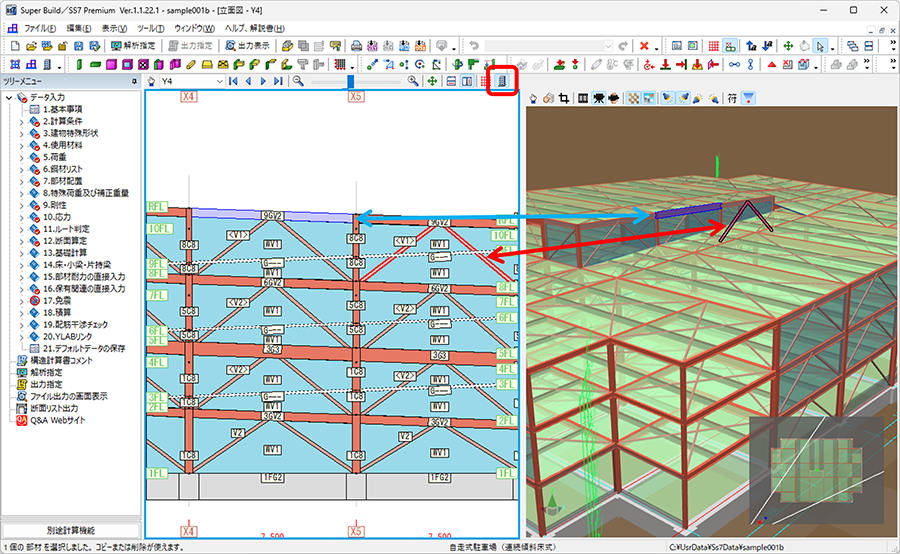900x554 pixels.
Task: Click the building minimap thumbnail in 3D view
Action: [x=816, y=470]
